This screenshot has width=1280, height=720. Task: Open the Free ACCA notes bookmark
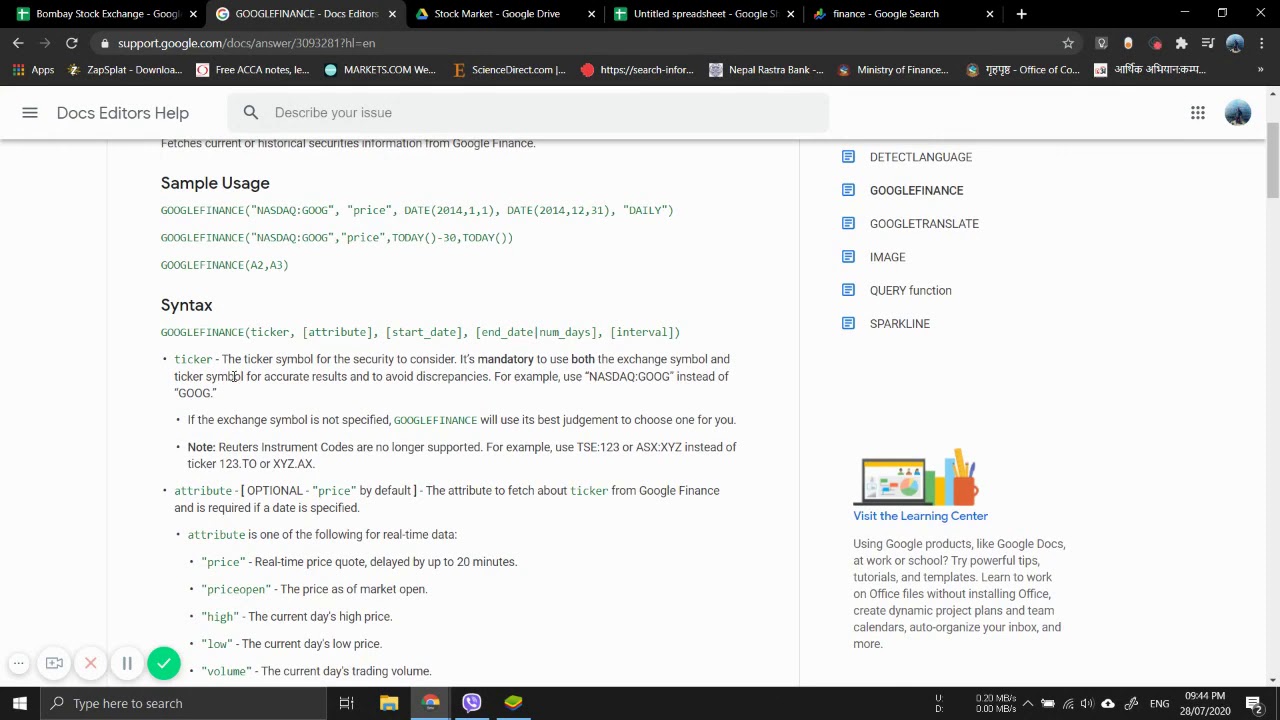pos(253,70)
